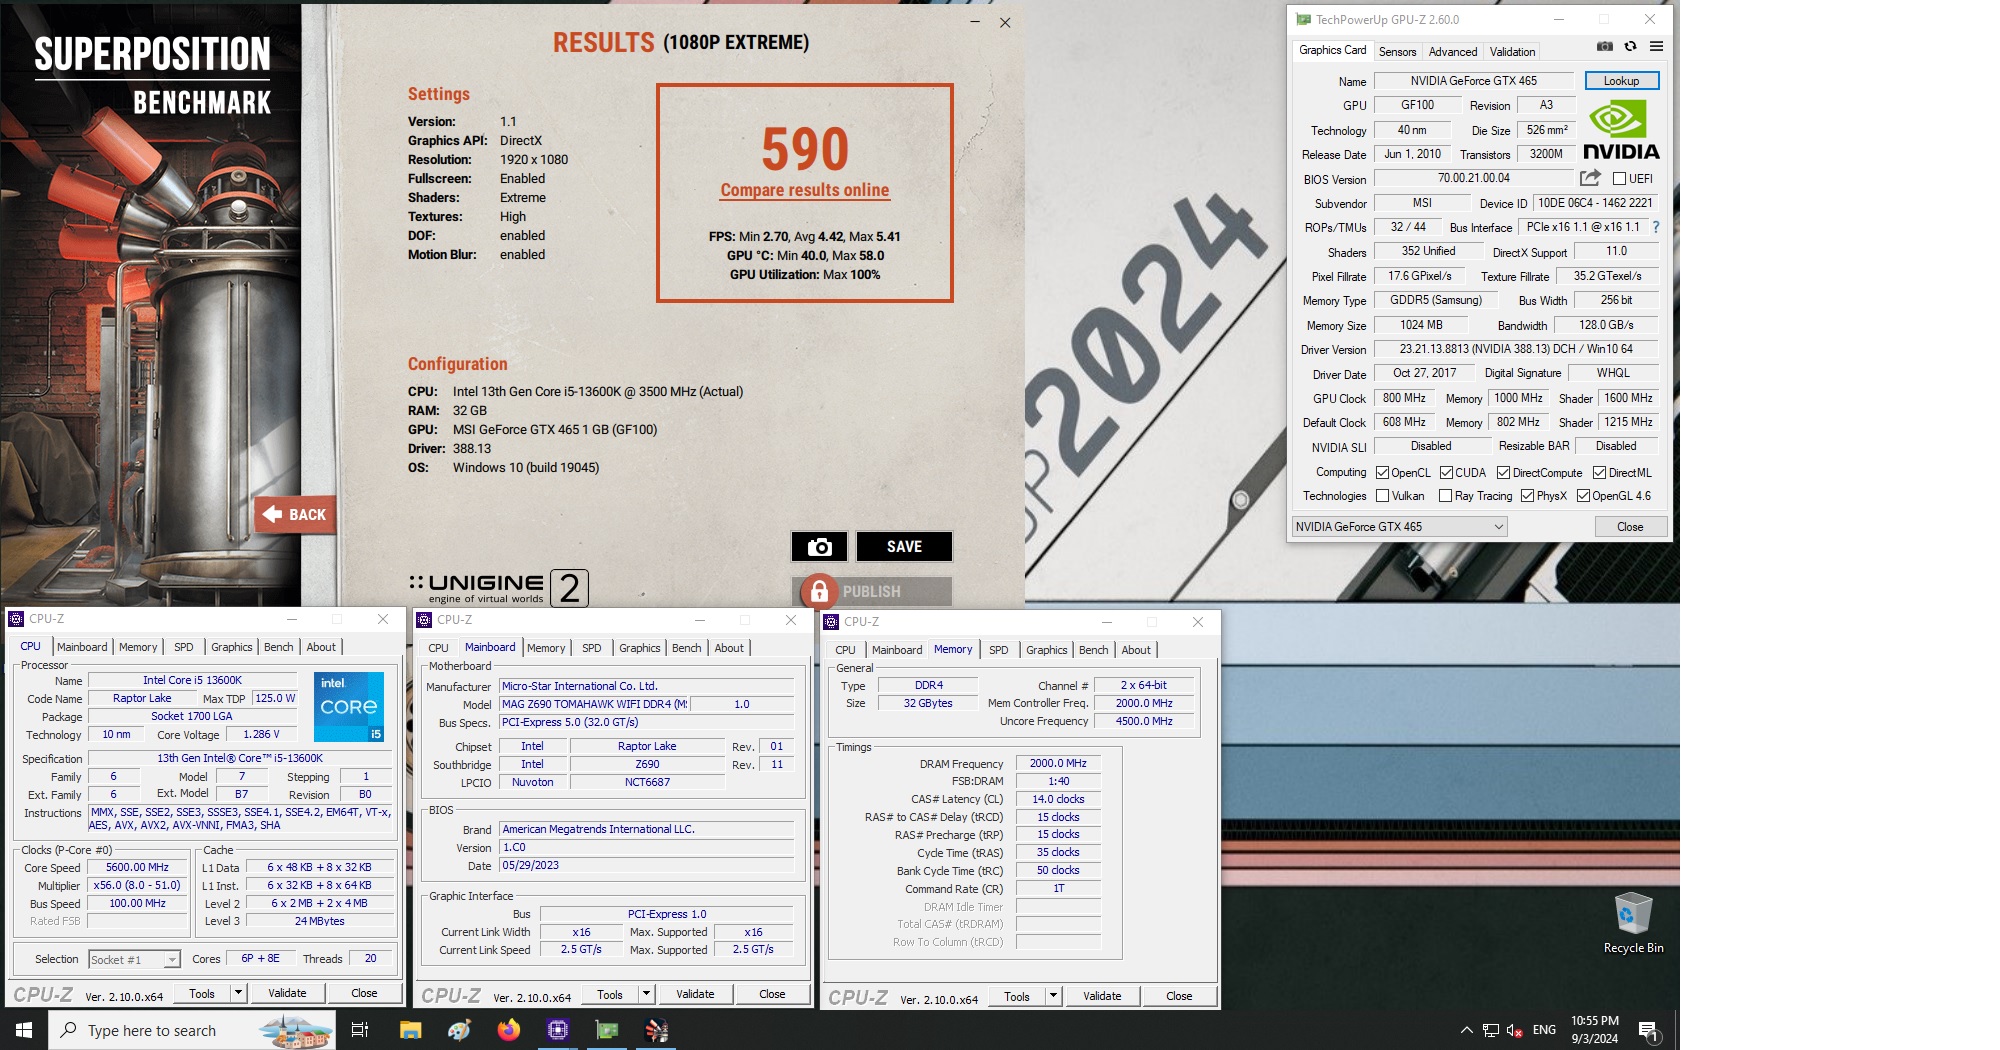Click the SAVE button in Superposition
Screen dimensions: 2000x1050
point(904,547)
